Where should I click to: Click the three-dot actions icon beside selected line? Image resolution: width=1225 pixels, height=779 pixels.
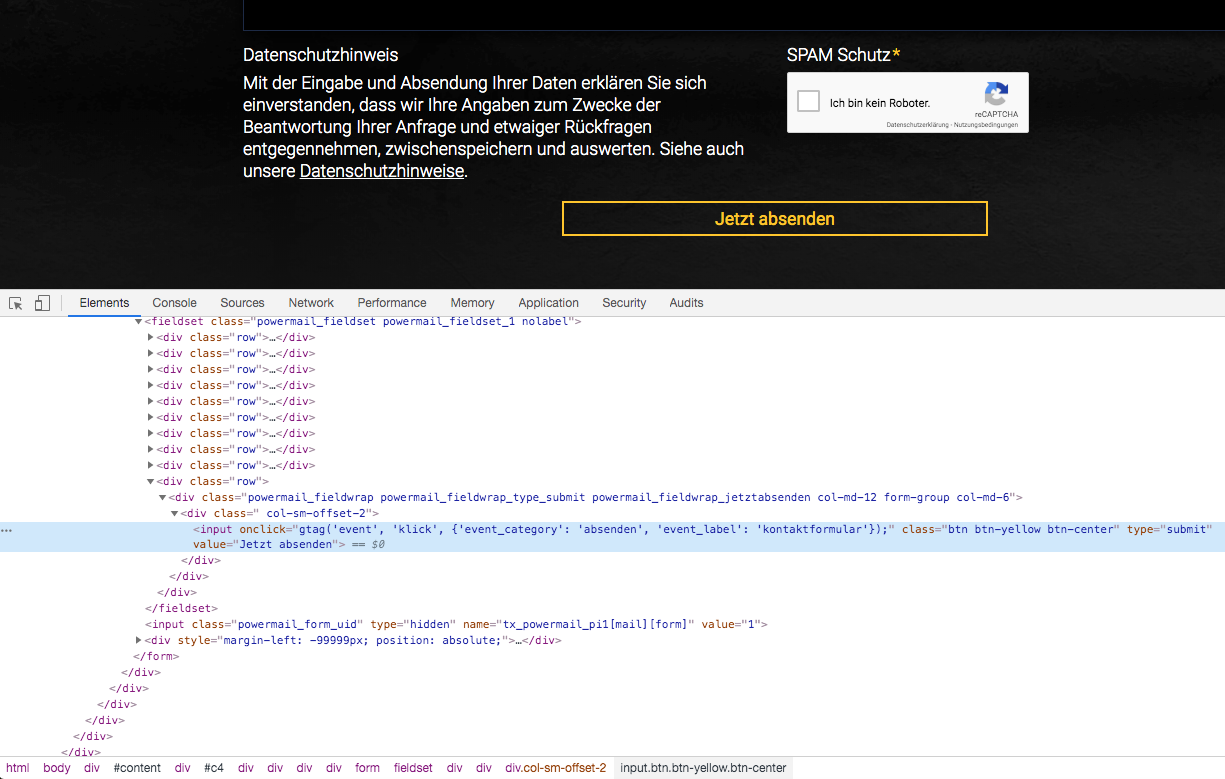click(7, 530)
